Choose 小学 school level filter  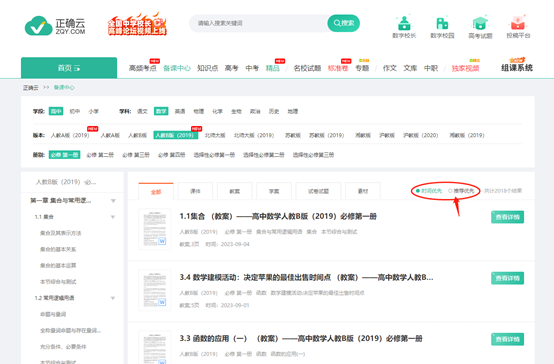(x=93, y=111)
